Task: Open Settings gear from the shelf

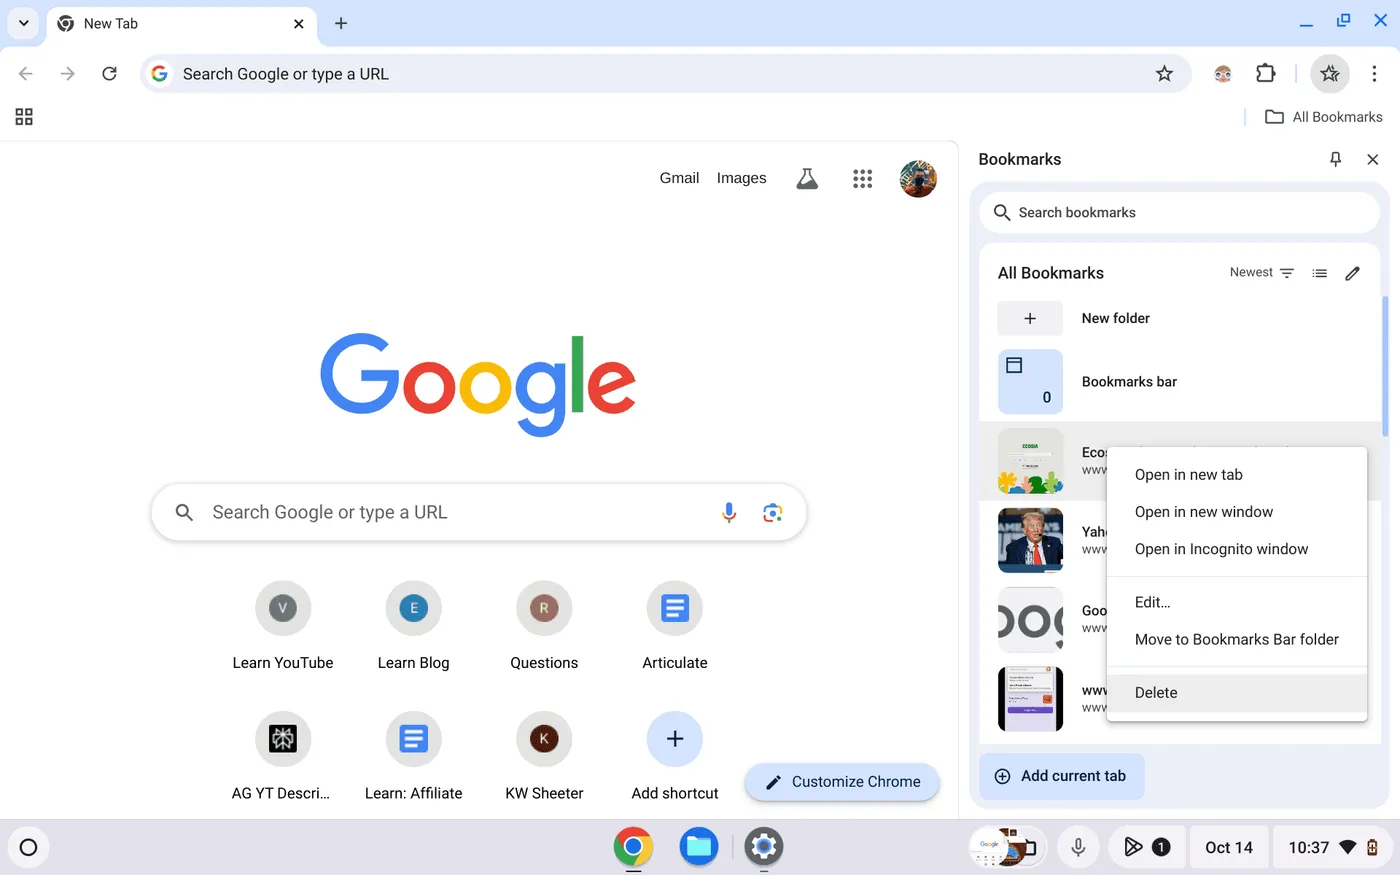Action: click(764, 847)
